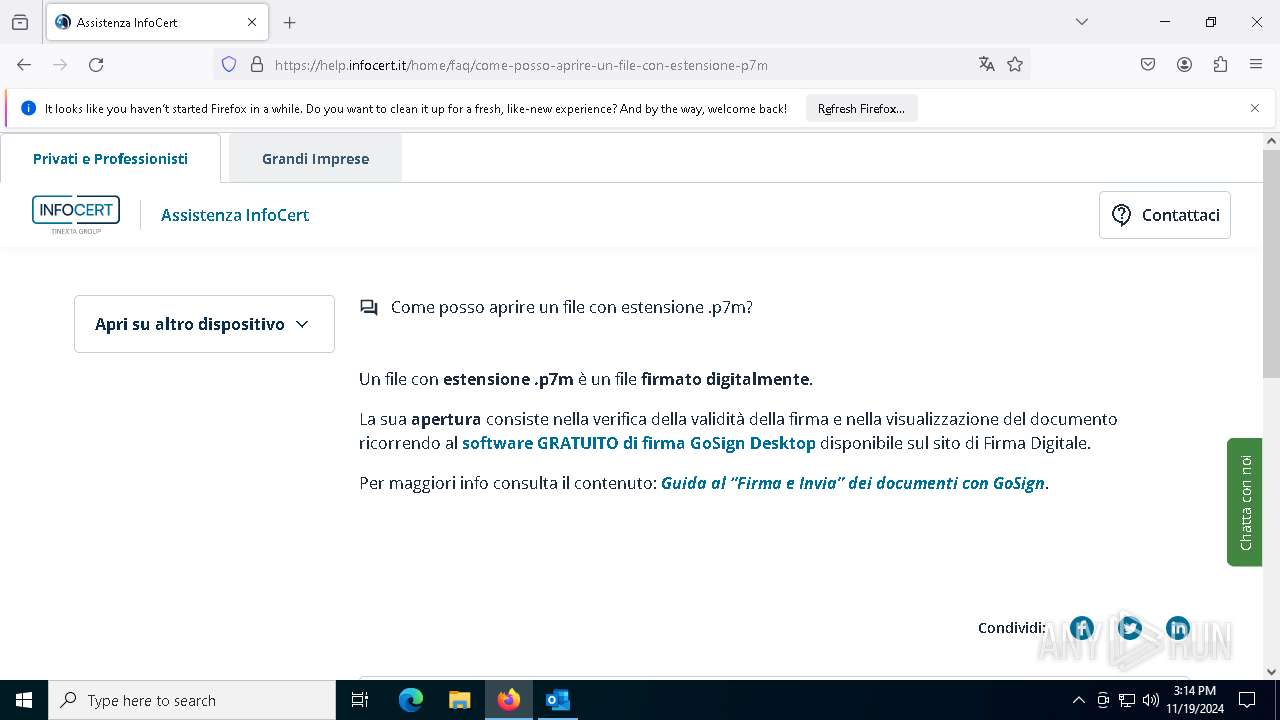
Task: Open the list all tabs dropdown
Action: [1081, 22]
